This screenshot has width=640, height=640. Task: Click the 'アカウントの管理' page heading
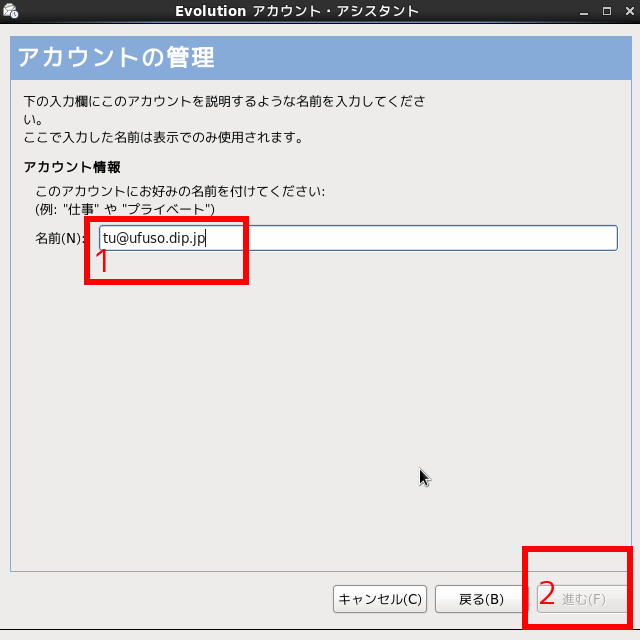116,58
